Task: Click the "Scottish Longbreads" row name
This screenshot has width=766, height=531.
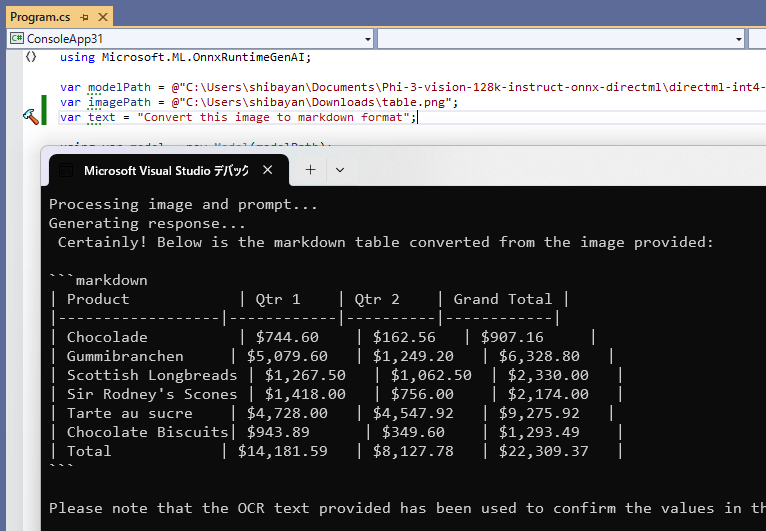Action: [x=152, y=375]
